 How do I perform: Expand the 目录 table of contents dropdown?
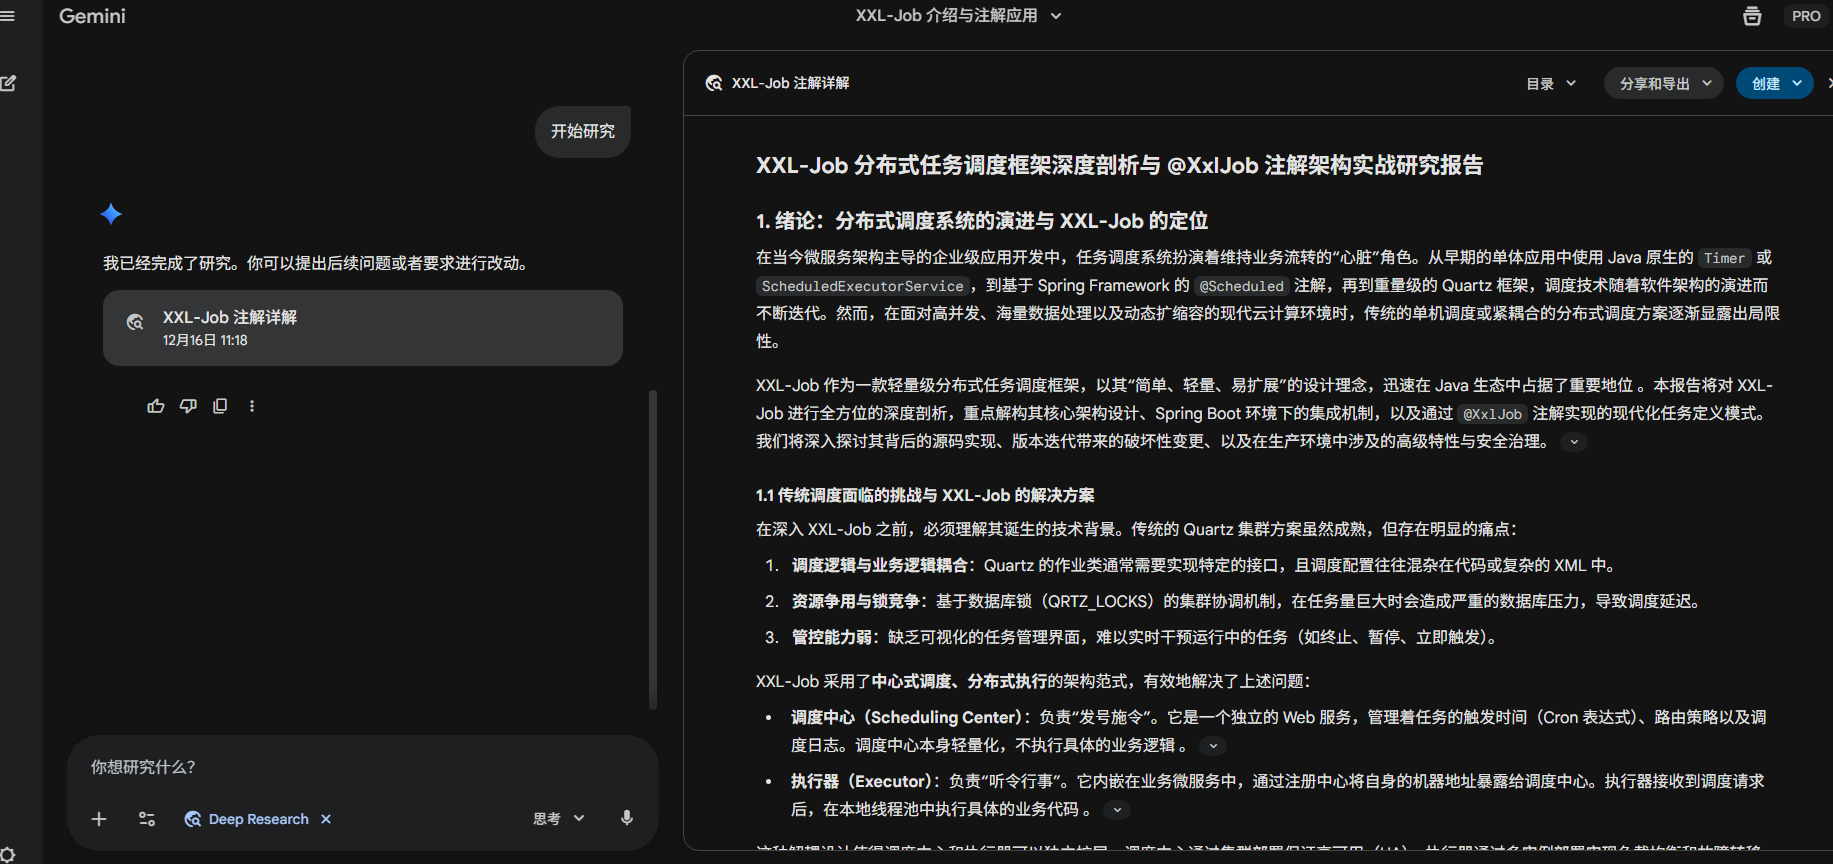(x=1551, y=84)
